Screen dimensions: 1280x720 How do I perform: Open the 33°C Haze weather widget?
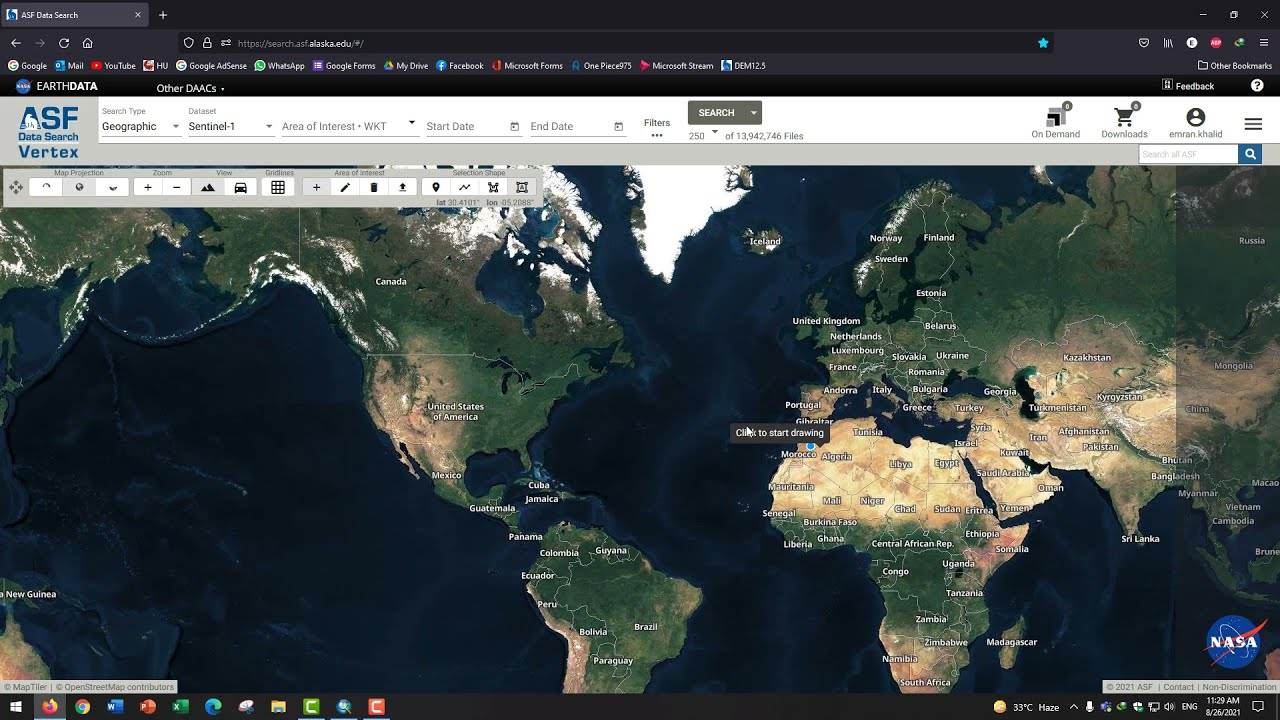1026,707
